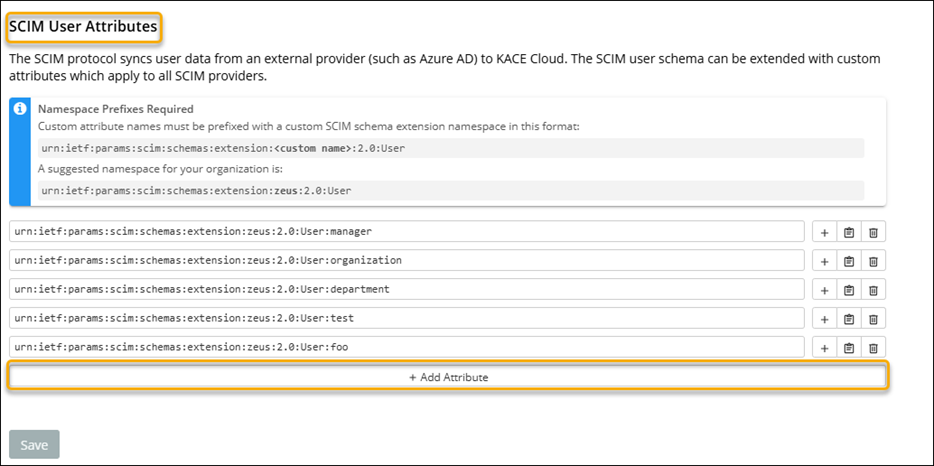Image resolution: width=934 pixels, height=466 pixels.
Task: Click plus icon beside the test attribute
Action: coord(825,319)
